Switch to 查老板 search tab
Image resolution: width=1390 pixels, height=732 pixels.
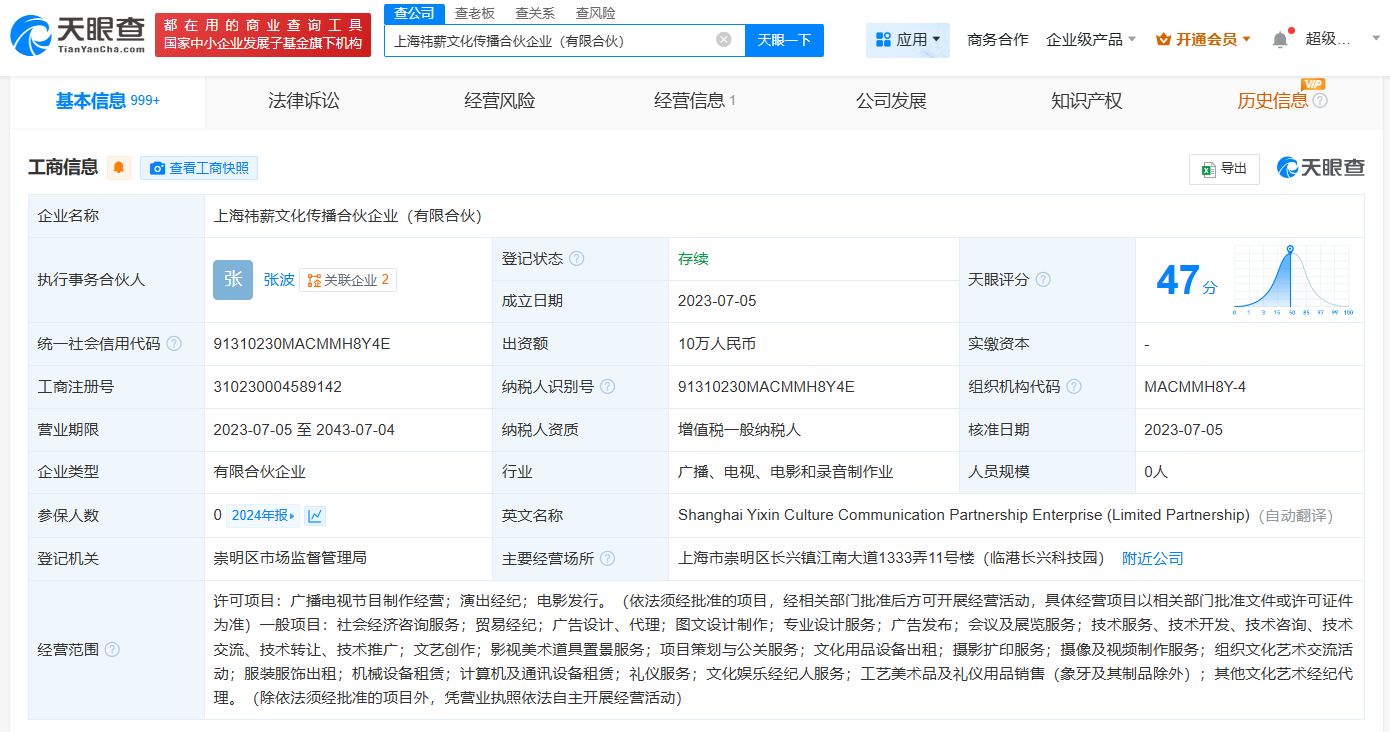pyautogui.click(x=475, y=13)
